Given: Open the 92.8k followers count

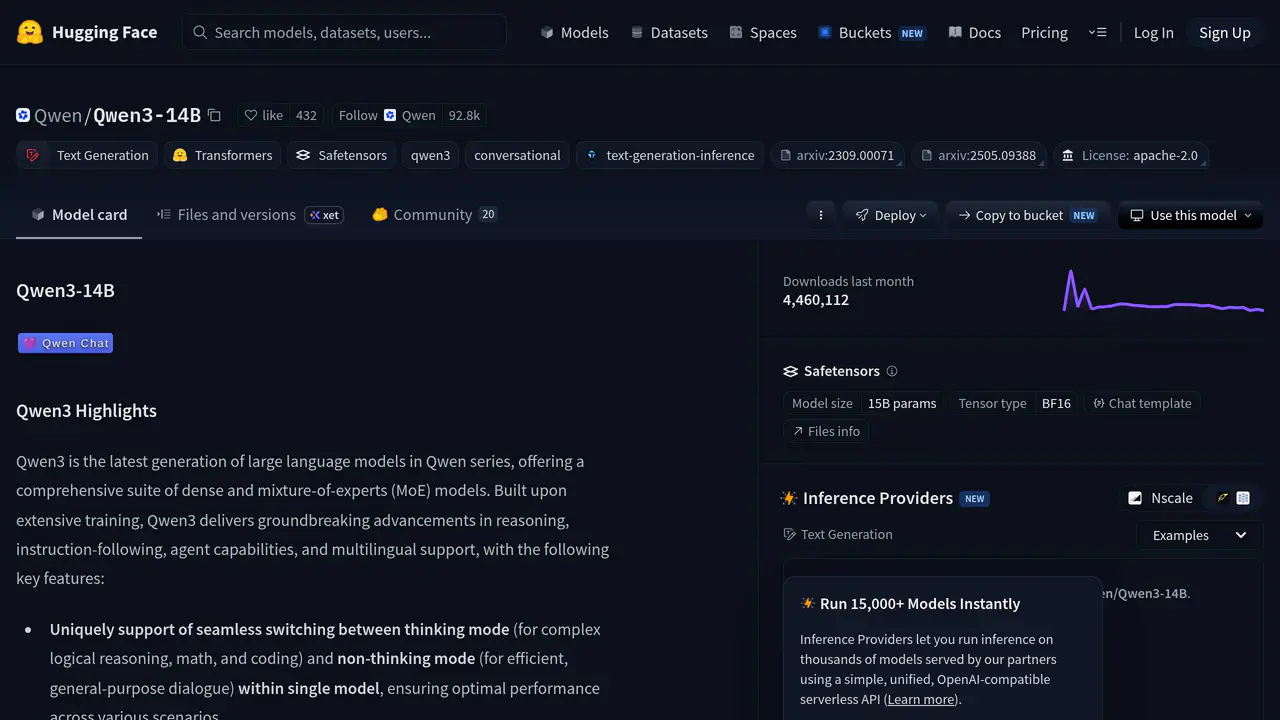Looking at the screenshot, I should (464, 115).
